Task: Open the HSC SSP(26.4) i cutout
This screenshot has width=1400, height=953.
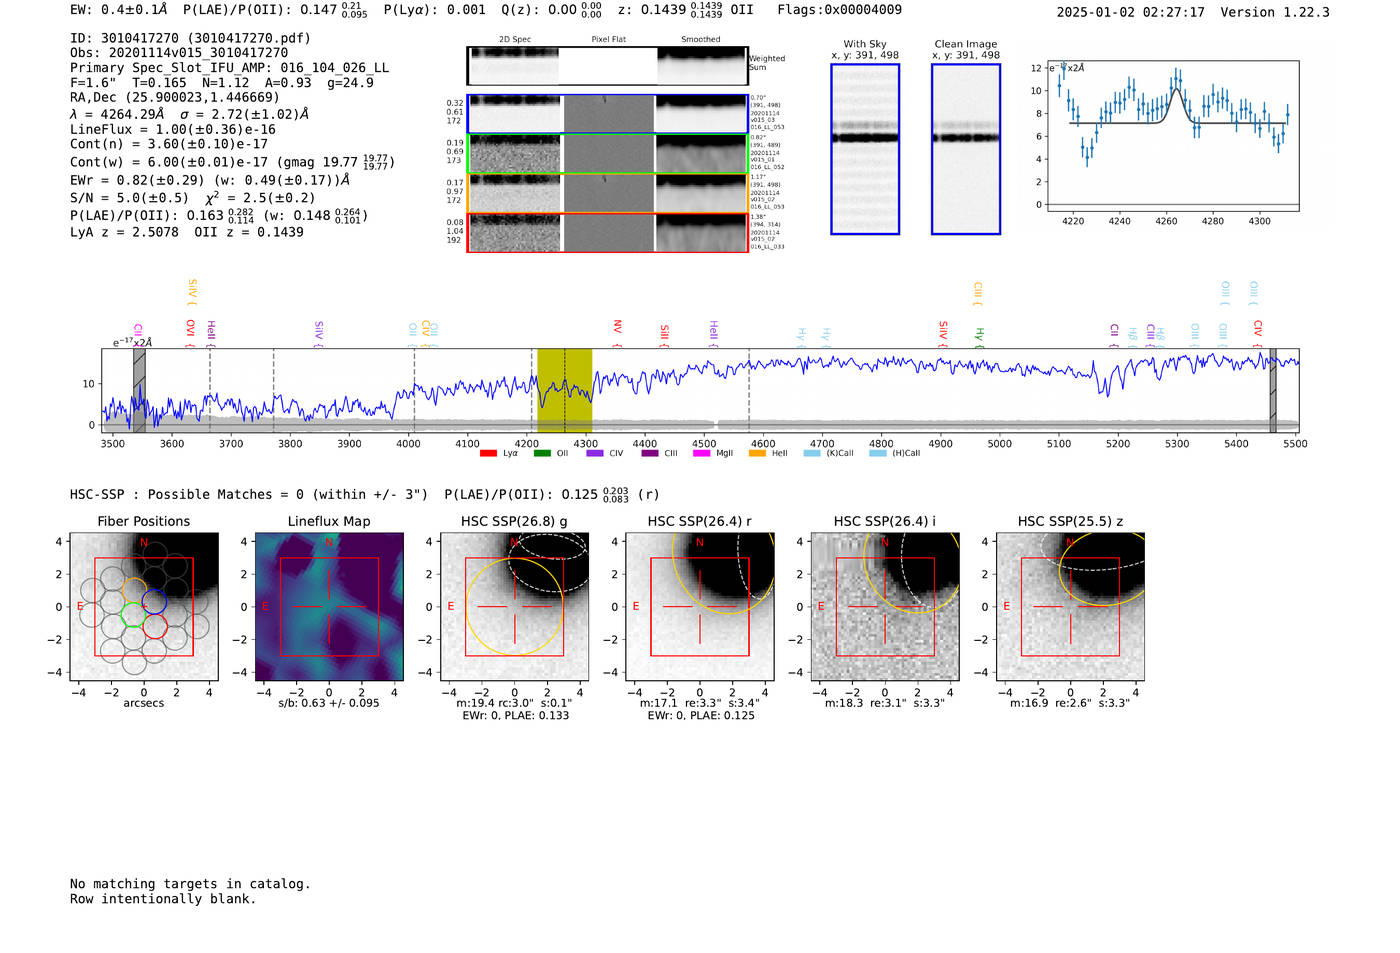Action: click(x=885, y=607)
